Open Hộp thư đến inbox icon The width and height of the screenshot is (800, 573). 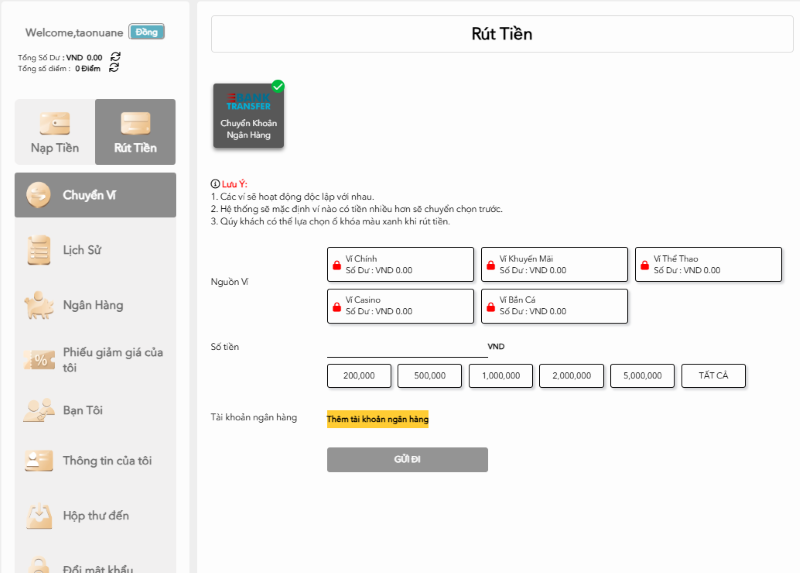point(39,515)
